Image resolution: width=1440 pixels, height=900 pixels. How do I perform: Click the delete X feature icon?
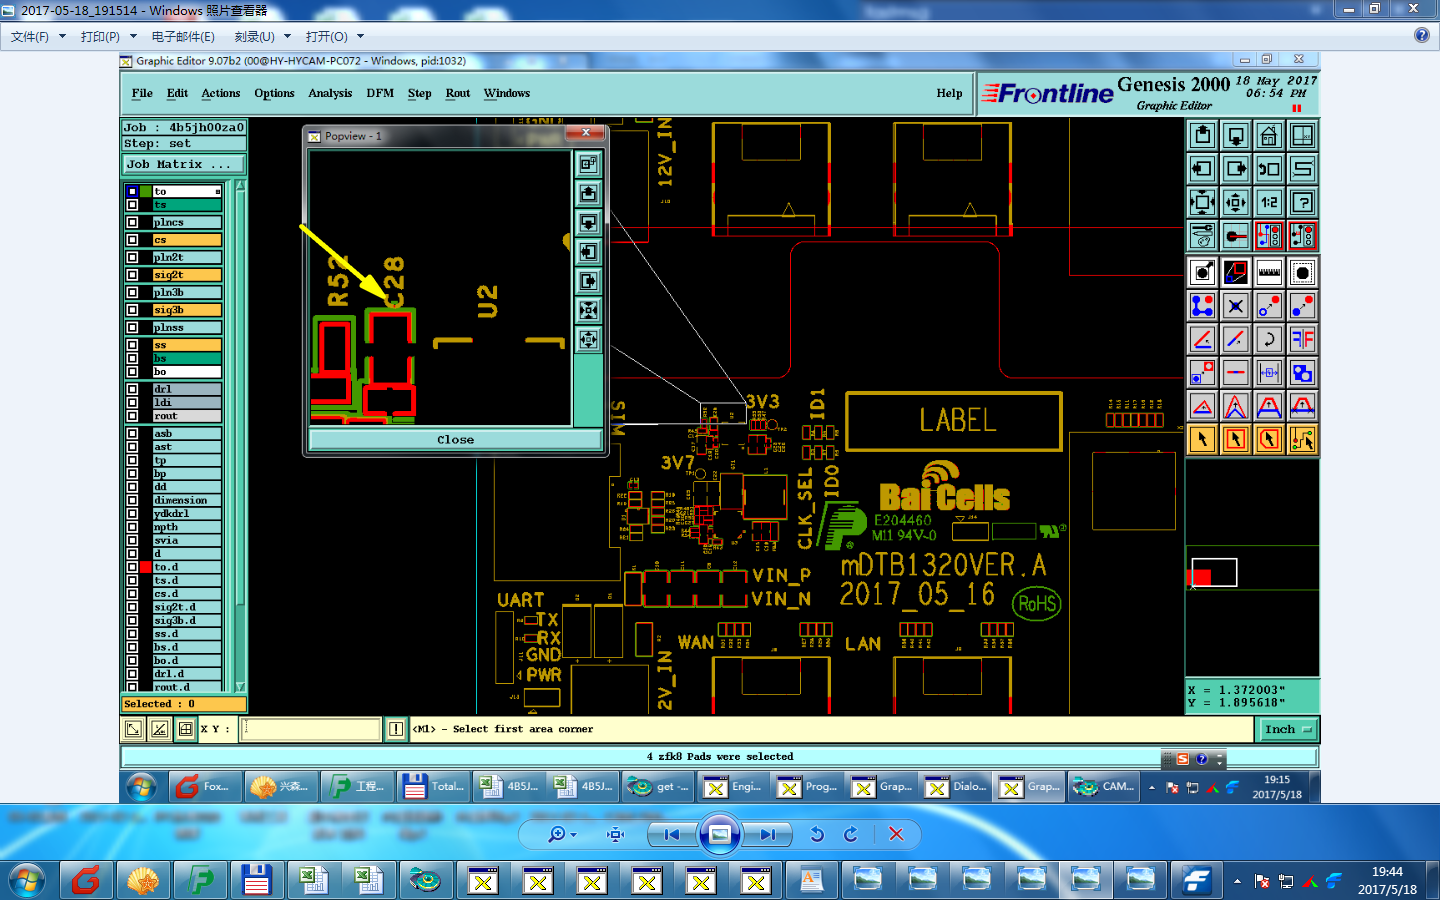[1236, 306]
